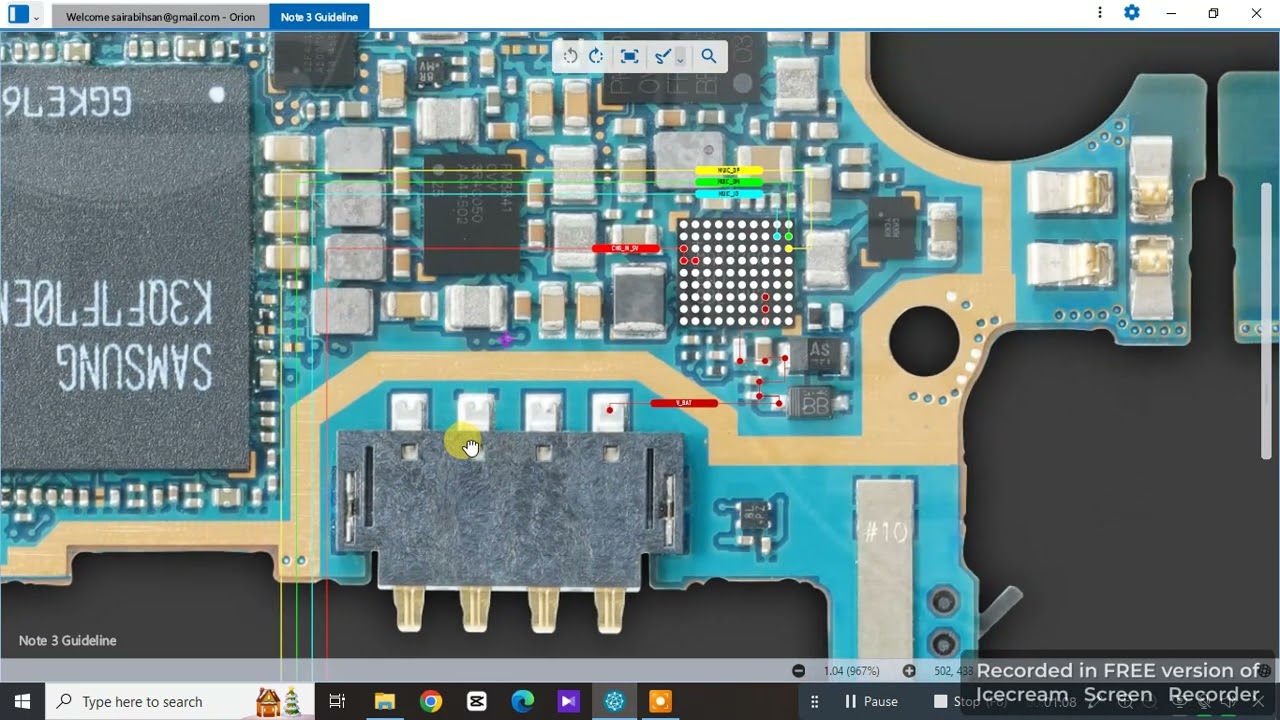Image resolution: width=1280 pixels, height=720 pixels.
Task: Click the 1.04 (967%) zoom value
Action: coord(852,671)
